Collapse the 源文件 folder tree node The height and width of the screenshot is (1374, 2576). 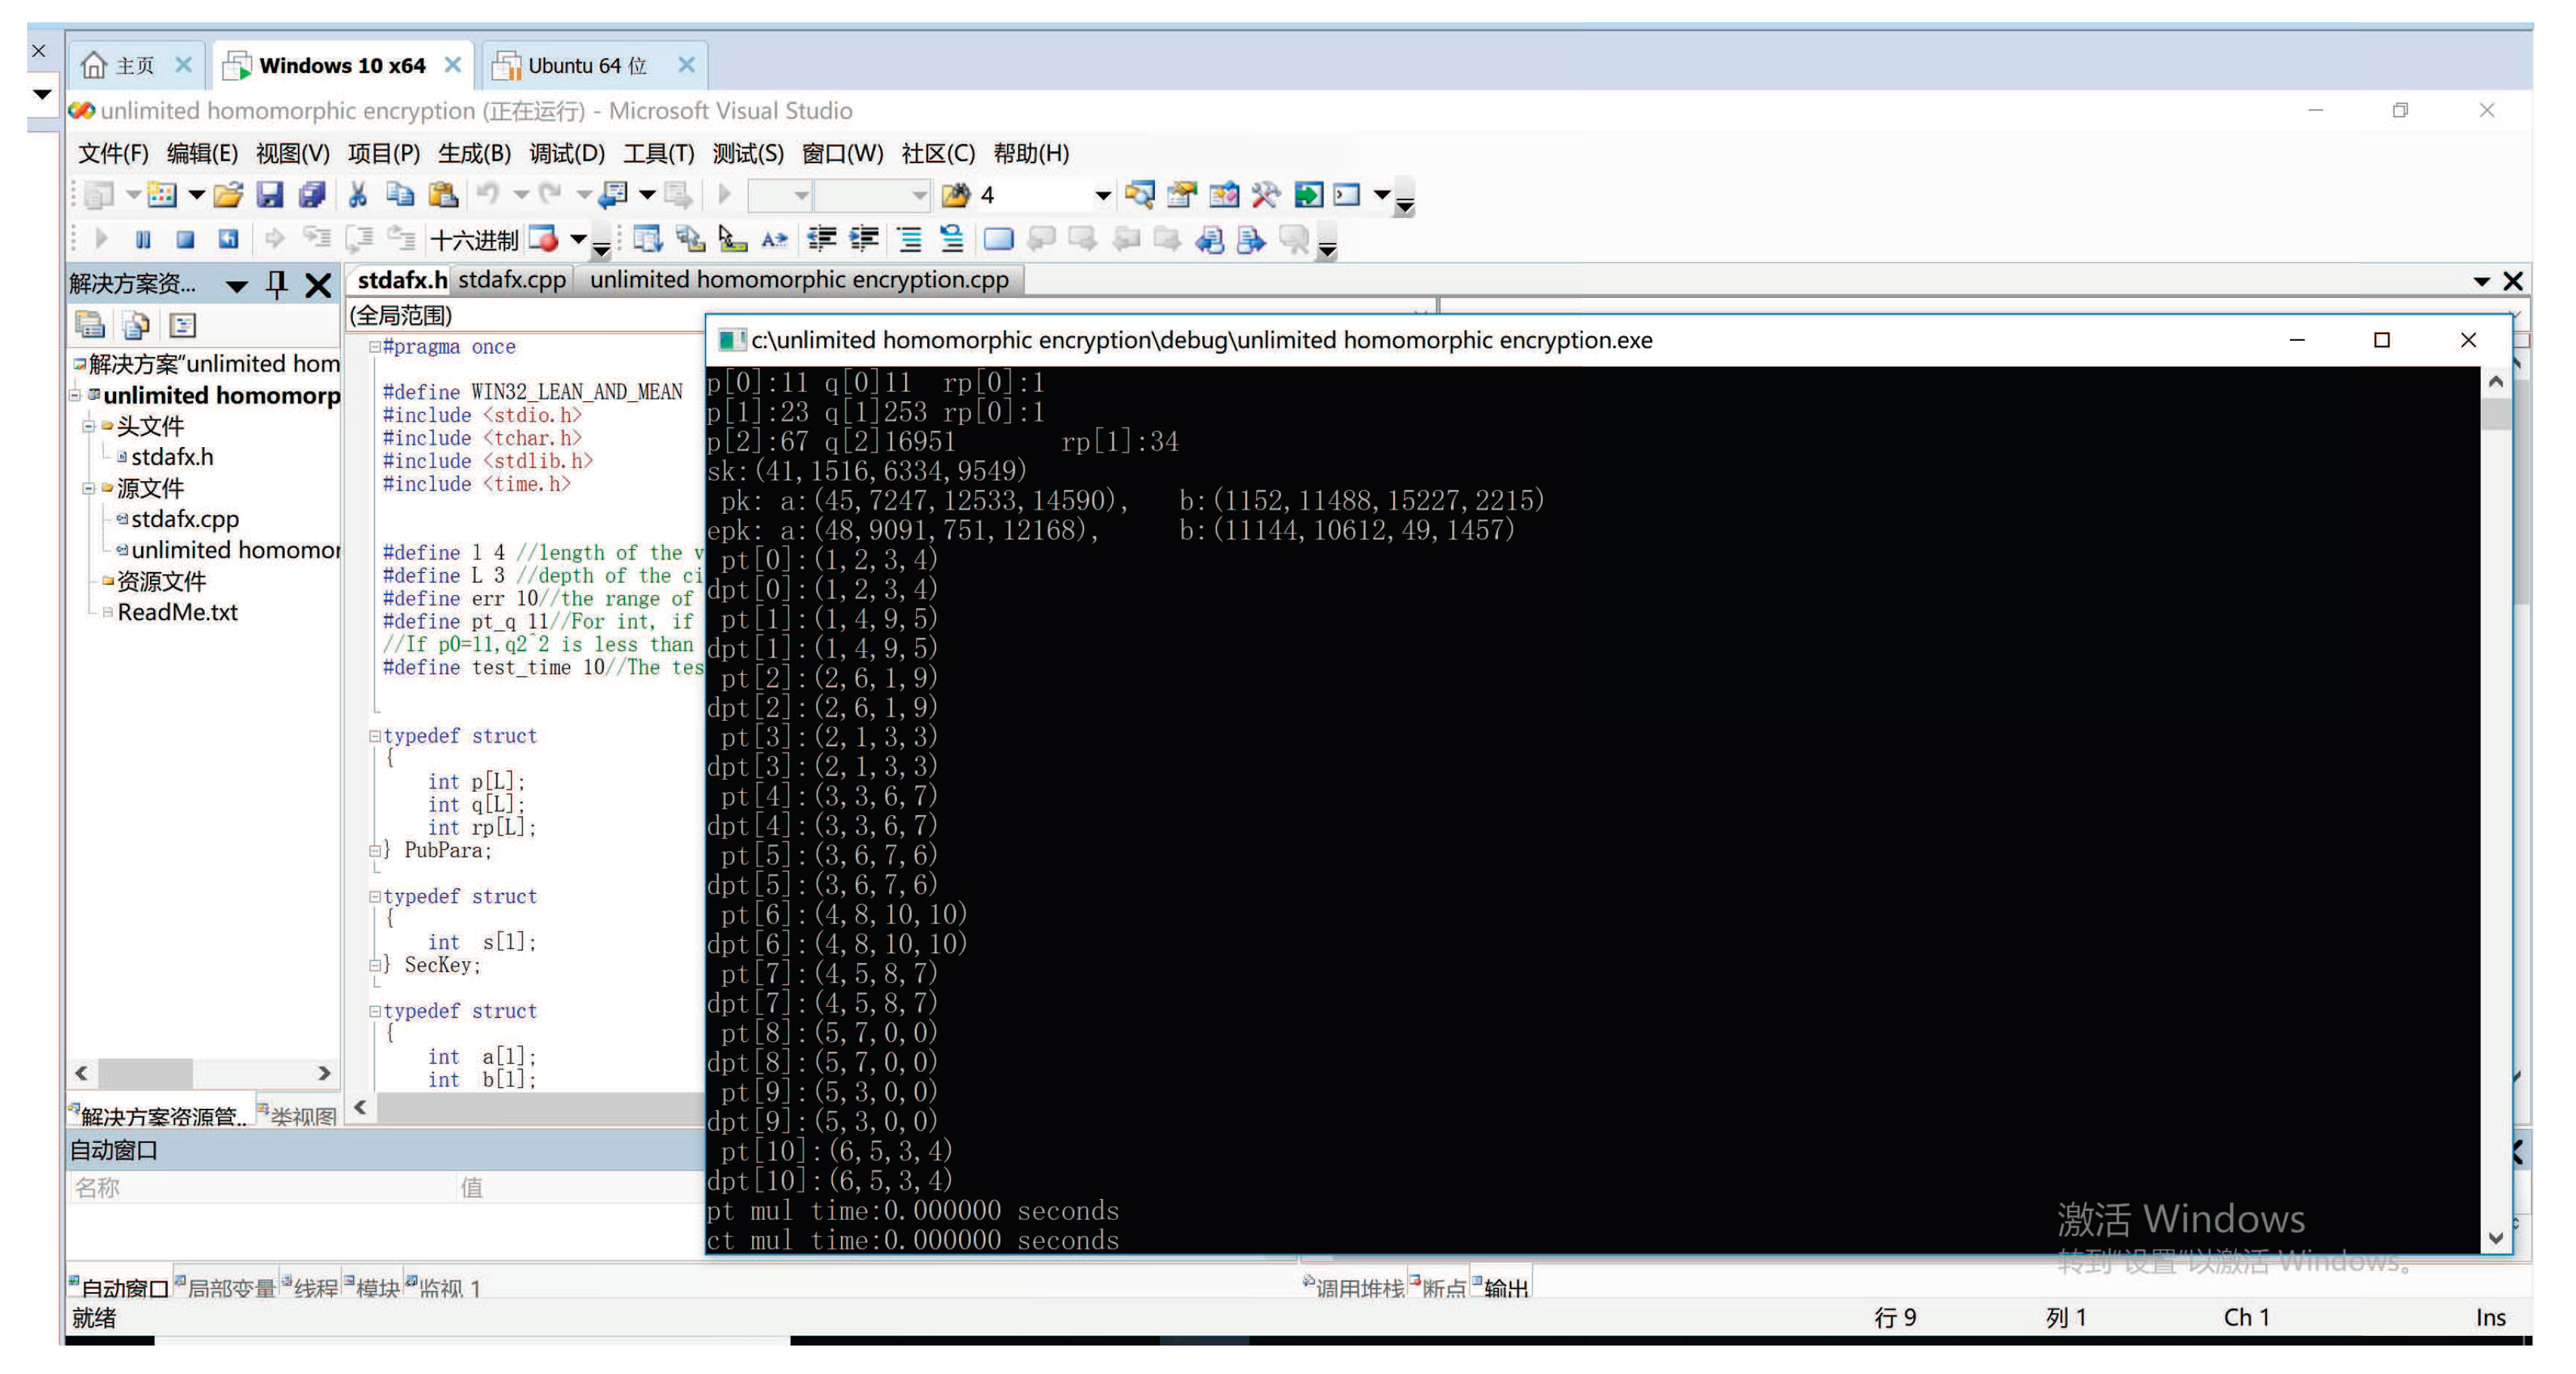[x=88, y=488]
